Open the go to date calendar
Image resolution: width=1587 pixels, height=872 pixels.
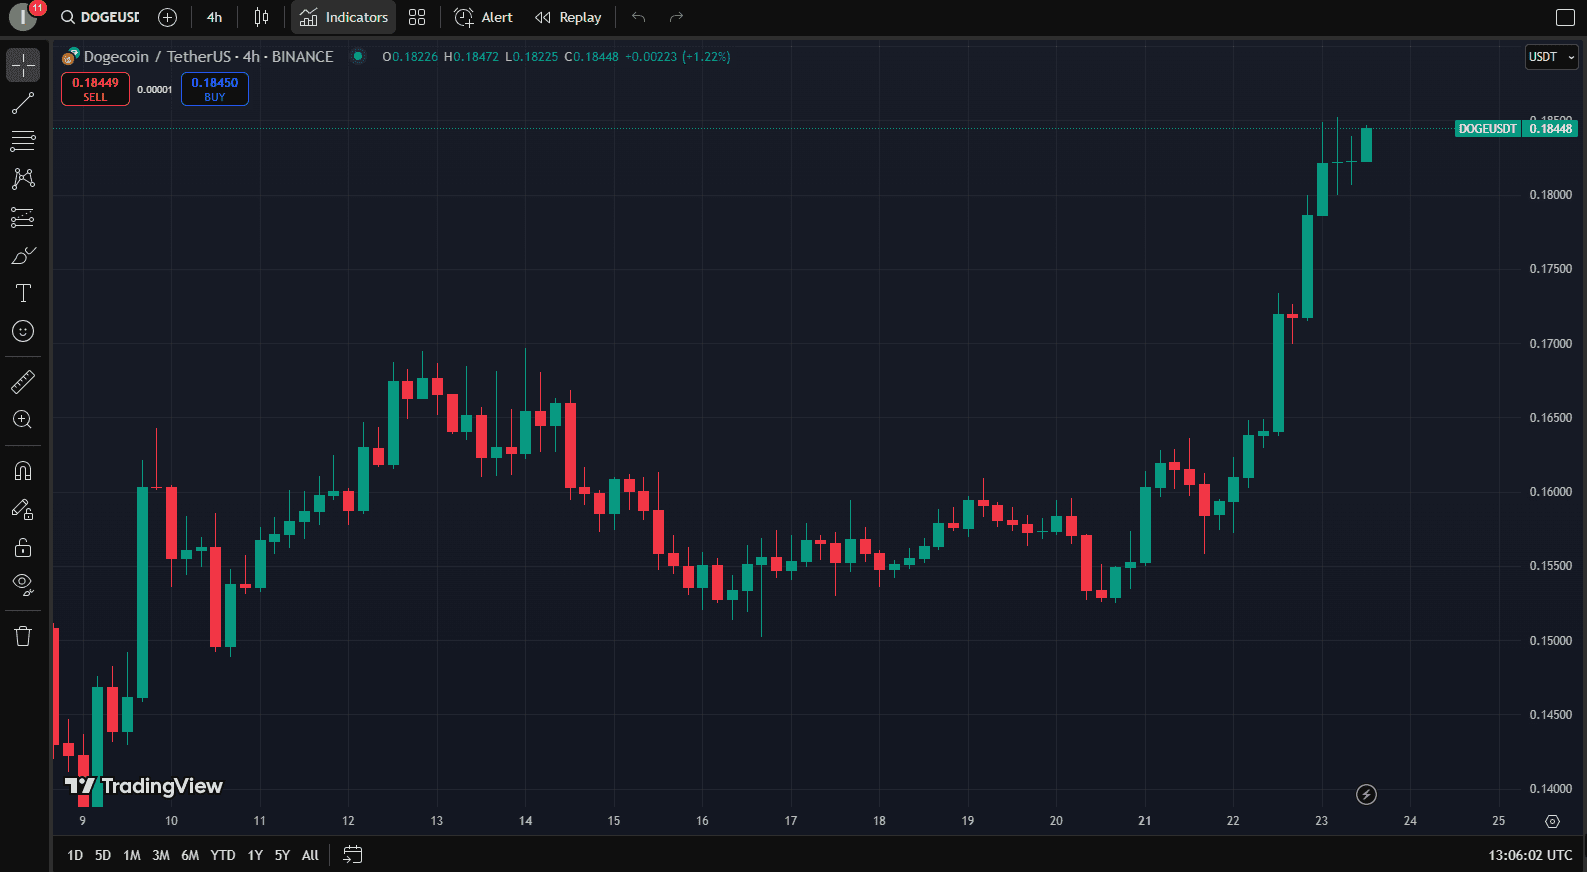coord(352,855)
